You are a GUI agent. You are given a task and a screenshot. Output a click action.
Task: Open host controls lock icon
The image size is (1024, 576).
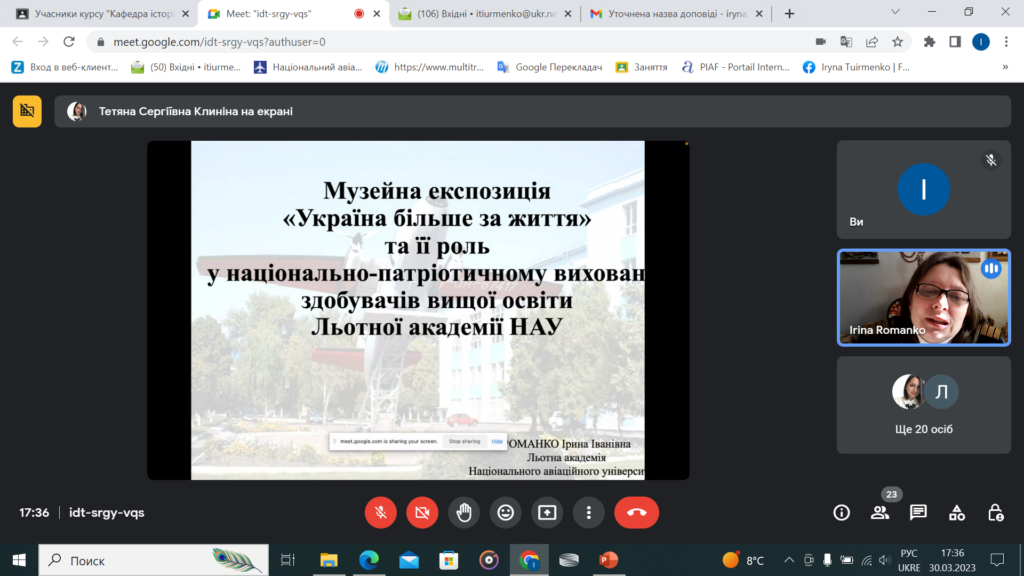995,512
